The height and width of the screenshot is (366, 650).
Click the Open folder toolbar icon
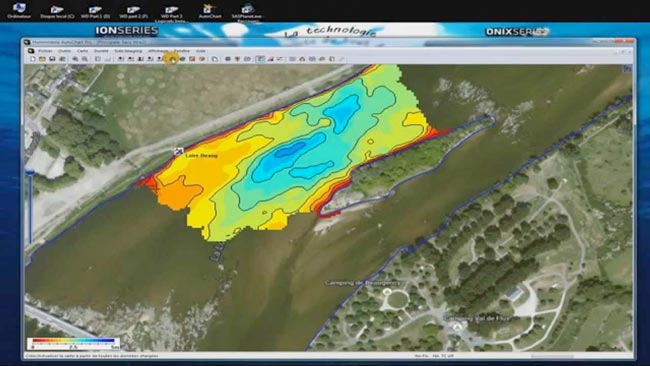click(x=42, y=59)
